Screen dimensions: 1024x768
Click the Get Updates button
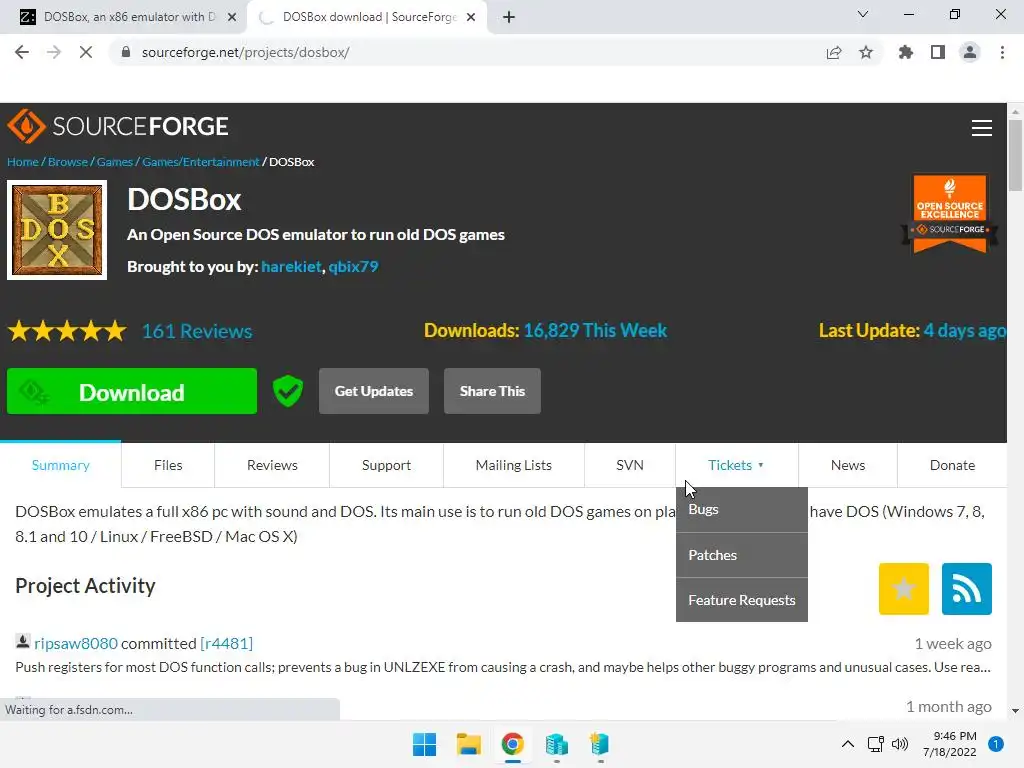[374, 391]
